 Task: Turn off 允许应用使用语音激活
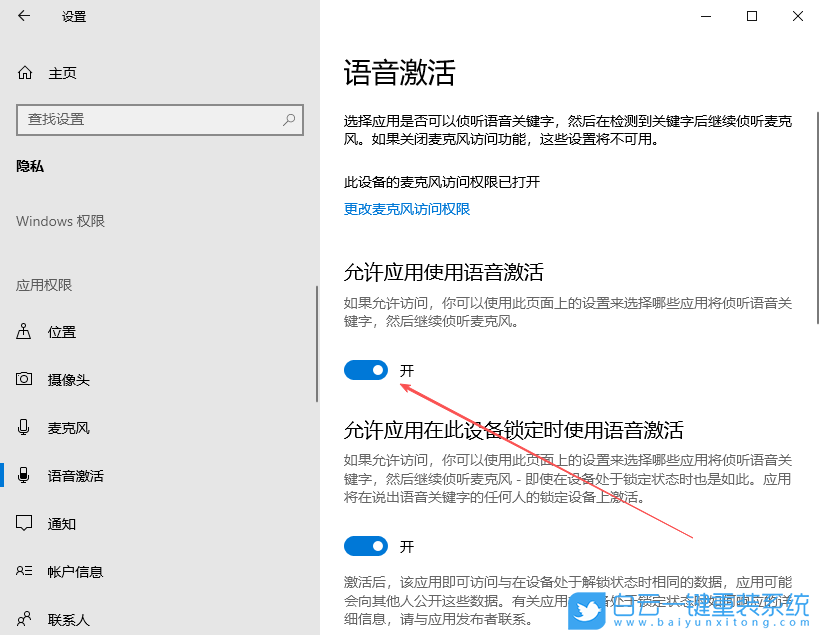365,369
